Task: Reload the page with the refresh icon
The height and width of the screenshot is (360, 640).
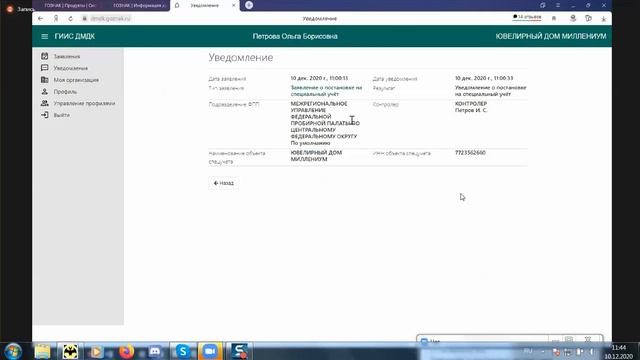Action: coord(71,18)
